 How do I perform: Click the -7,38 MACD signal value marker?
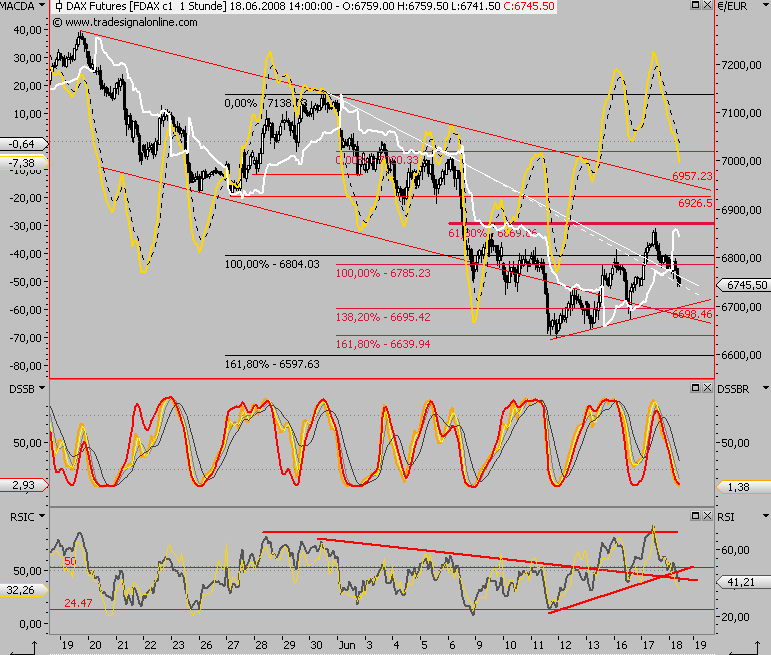(24, 163)
